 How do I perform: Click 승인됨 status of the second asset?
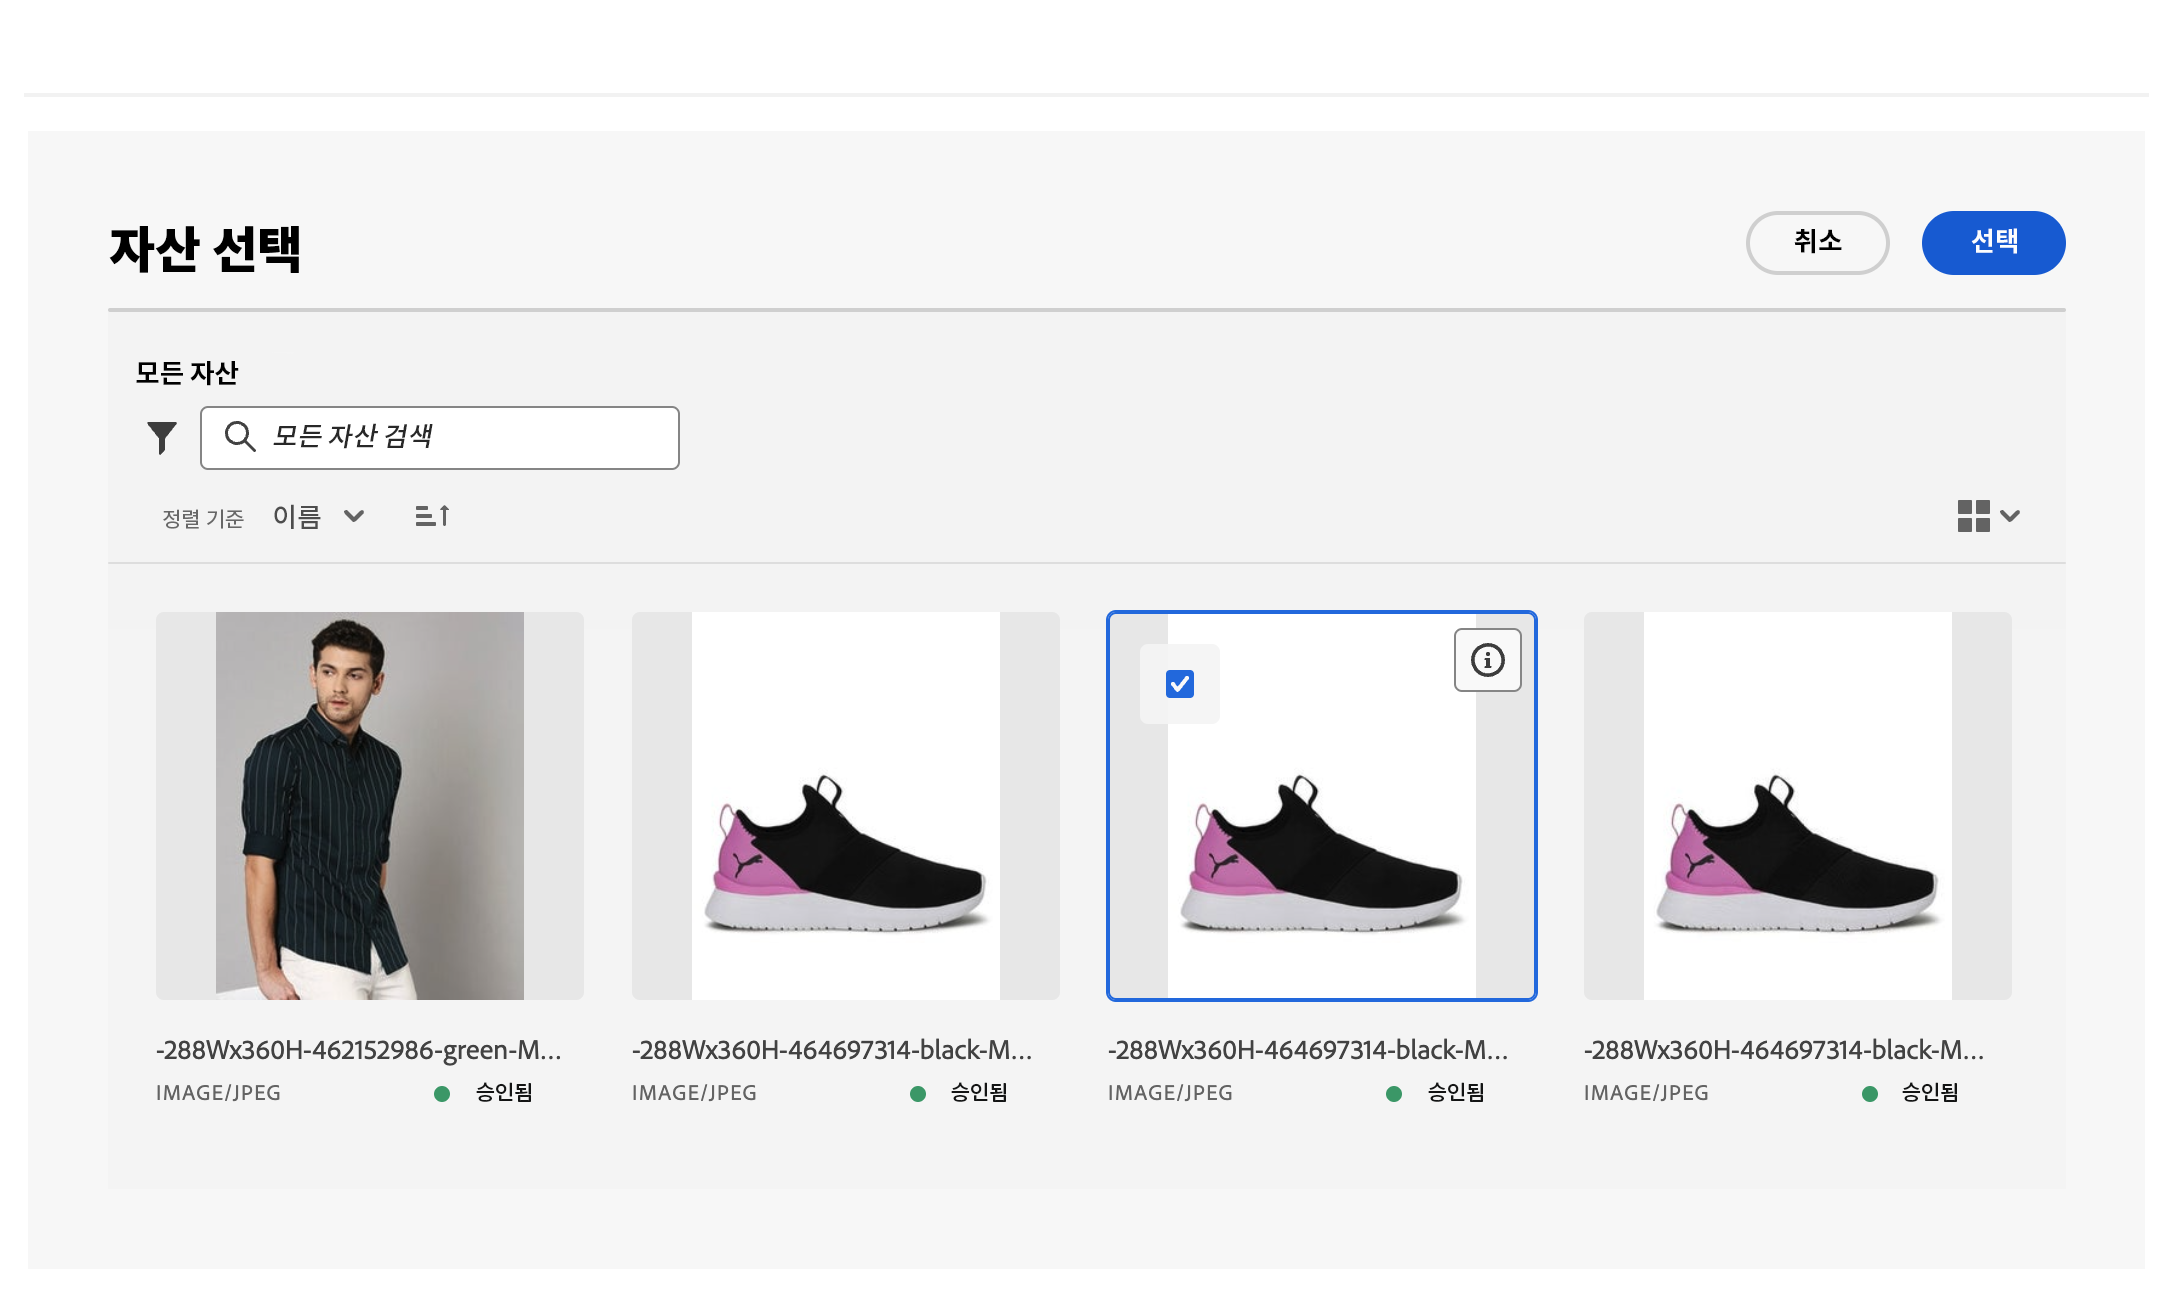(979, 1093)
